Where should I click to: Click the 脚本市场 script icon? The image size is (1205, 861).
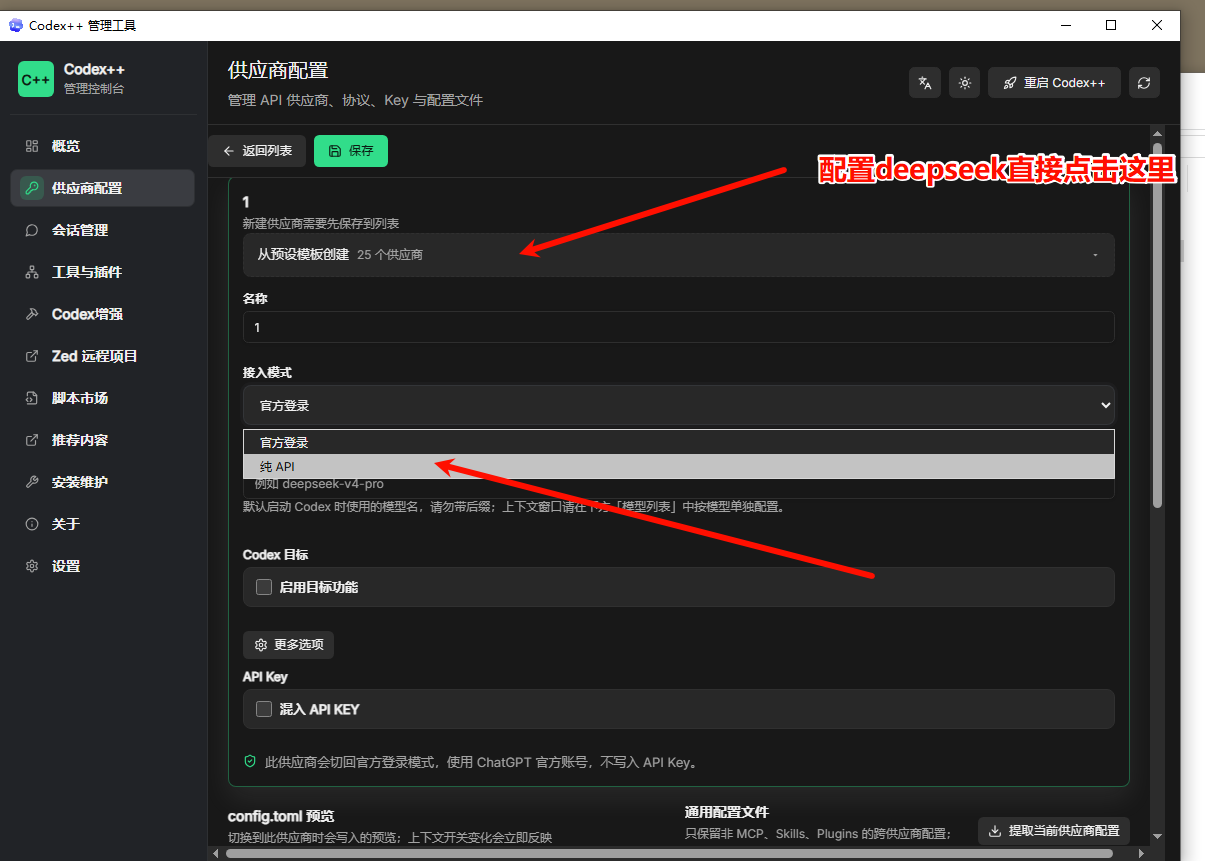click(32, 398)
